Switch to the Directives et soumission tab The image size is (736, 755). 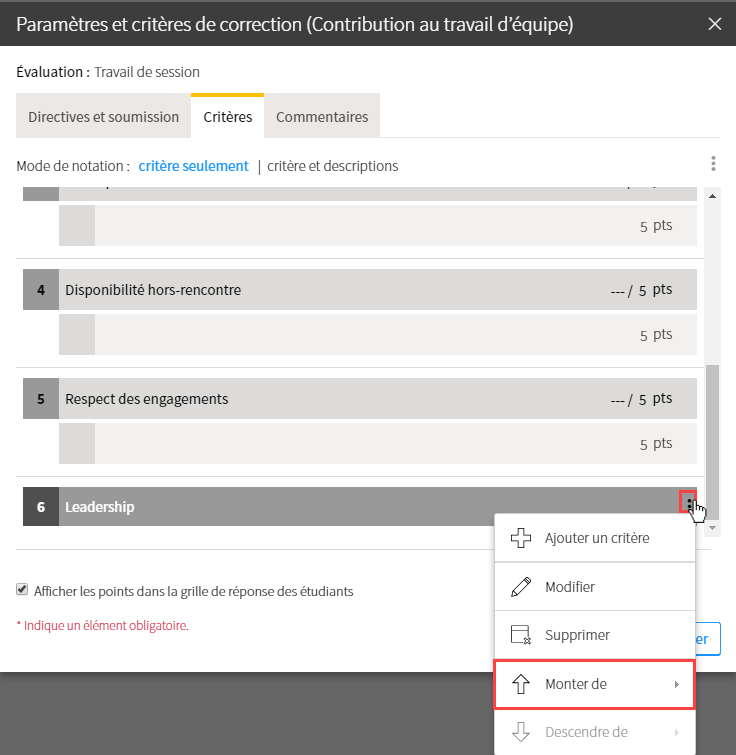point(103,117)
